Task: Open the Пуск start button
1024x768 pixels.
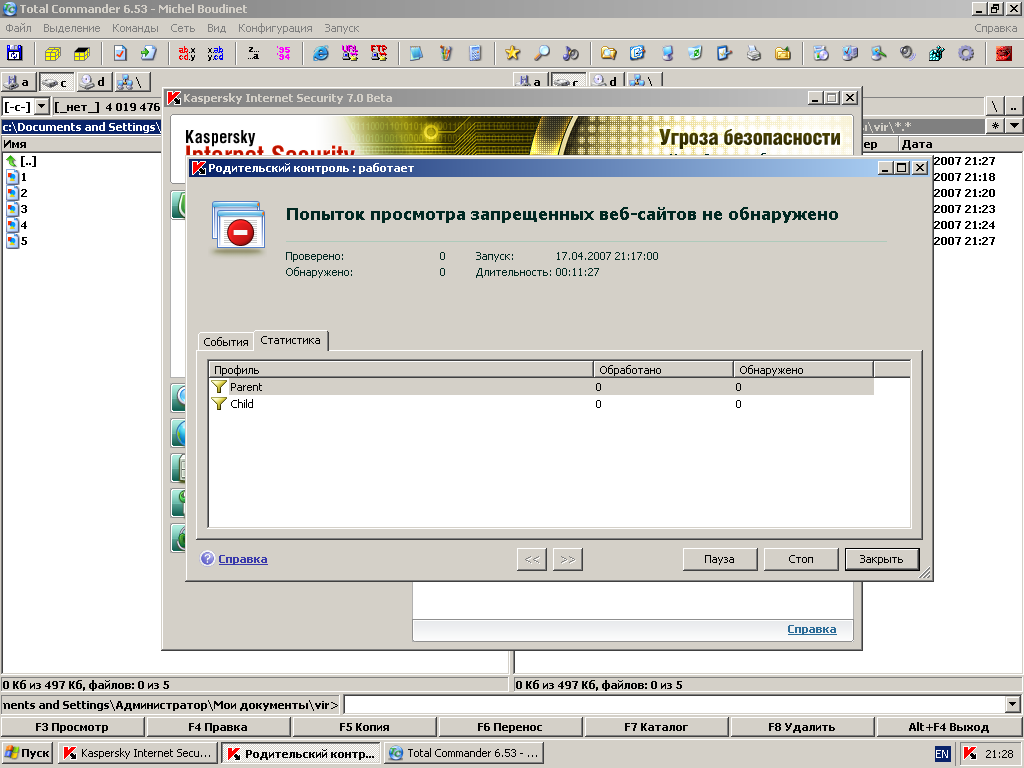Action: click(x=27, y=753)
